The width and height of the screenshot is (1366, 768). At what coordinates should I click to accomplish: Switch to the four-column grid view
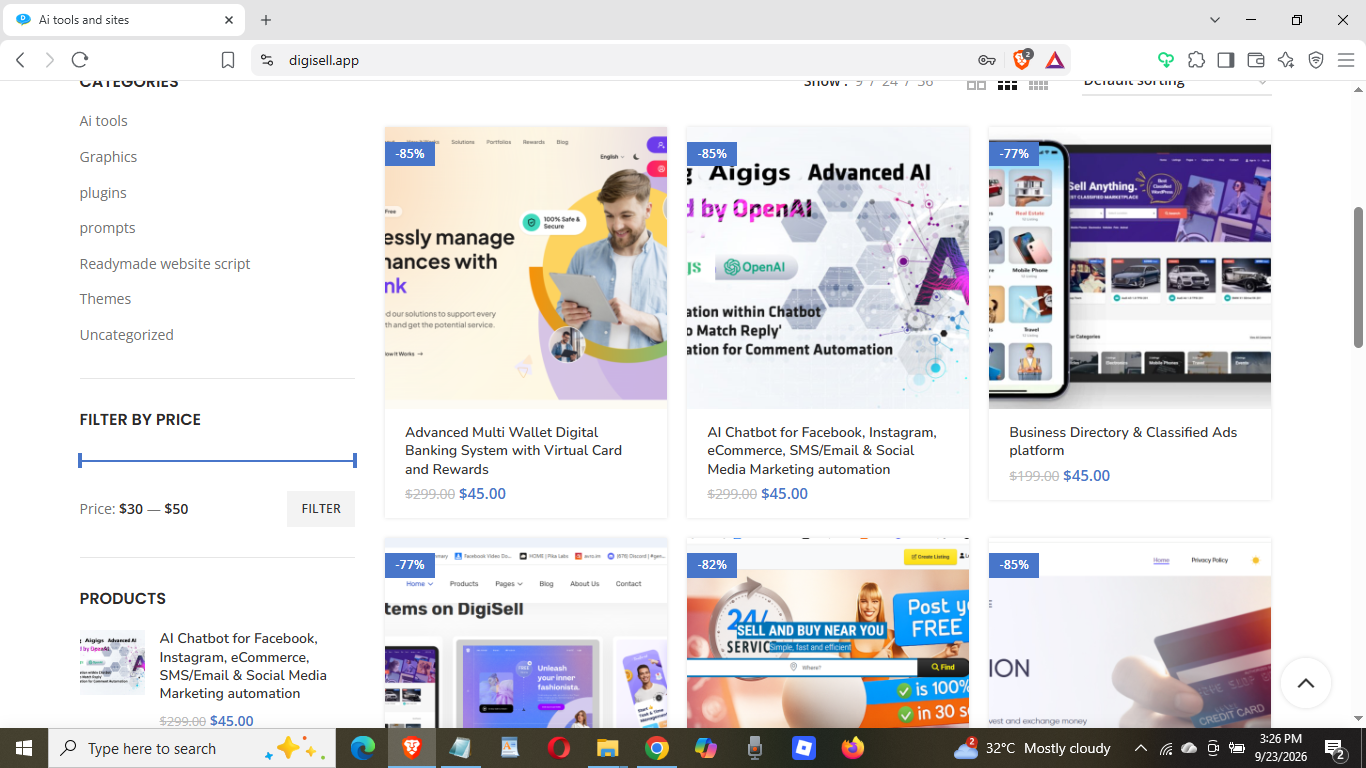pyautogui.click(x=1038, y=84)
